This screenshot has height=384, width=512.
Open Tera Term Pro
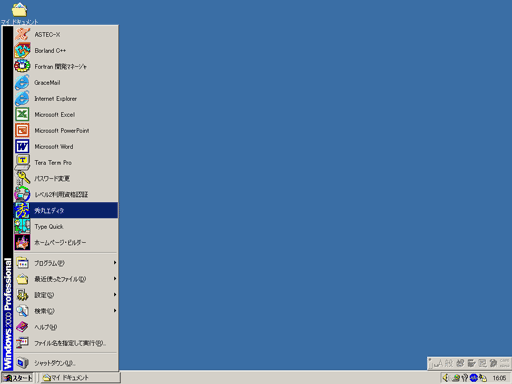(65, 162)
